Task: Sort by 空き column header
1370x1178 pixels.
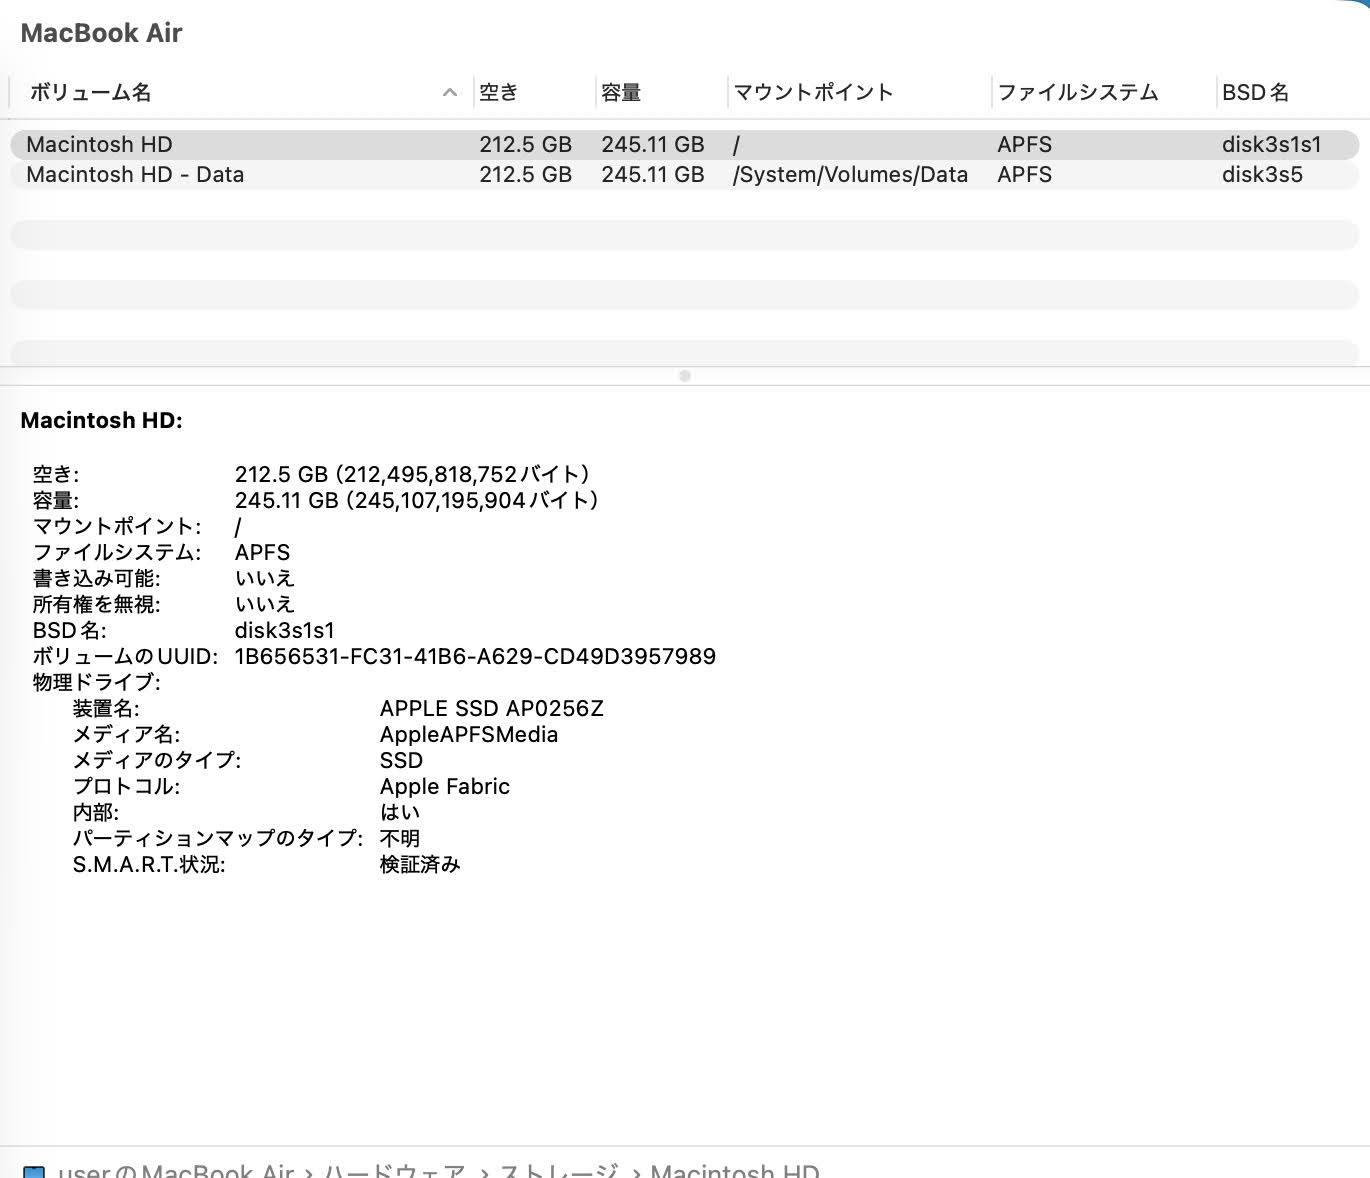Action: click(498, 93)
